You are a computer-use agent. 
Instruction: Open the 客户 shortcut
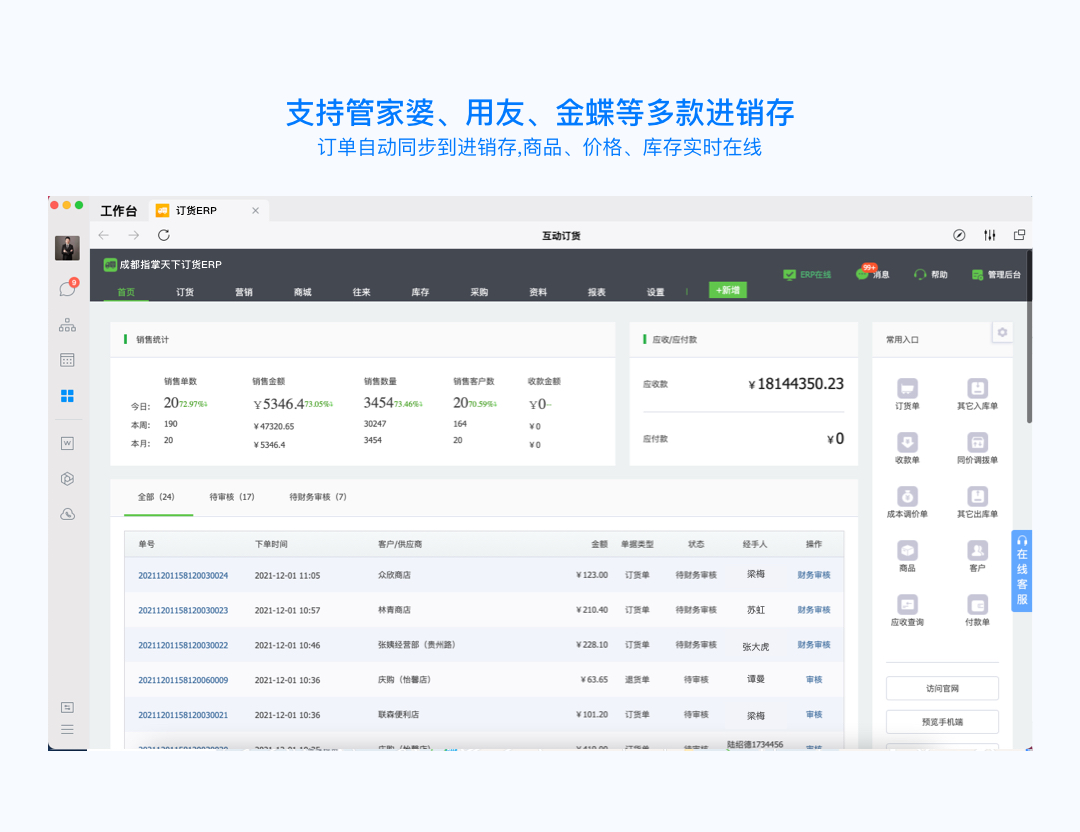click(977, 557)
